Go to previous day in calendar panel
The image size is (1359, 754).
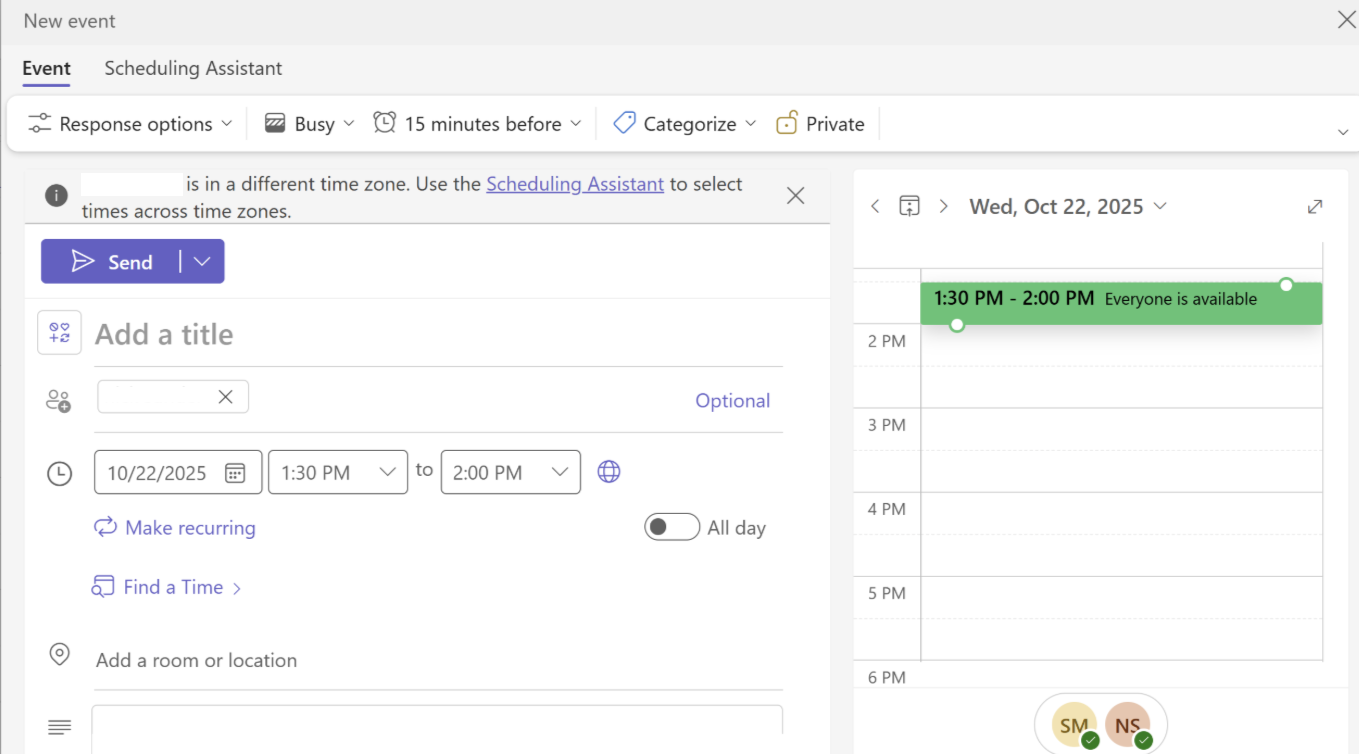tap(875, 206)
